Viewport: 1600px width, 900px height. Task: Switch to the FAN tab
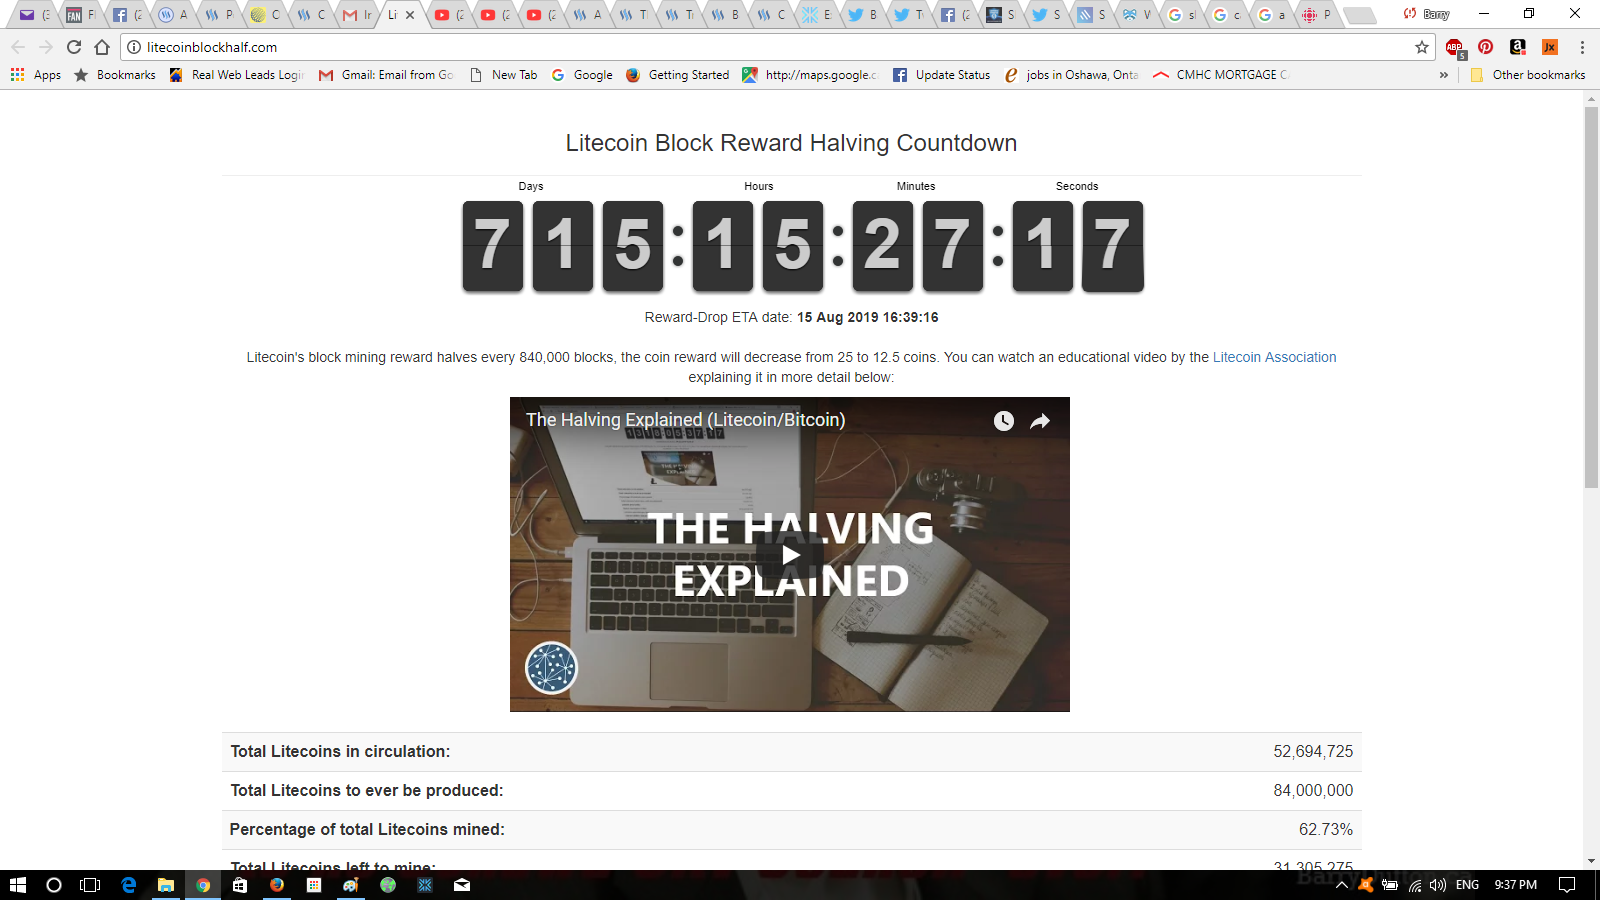click(x=81, y=15)
